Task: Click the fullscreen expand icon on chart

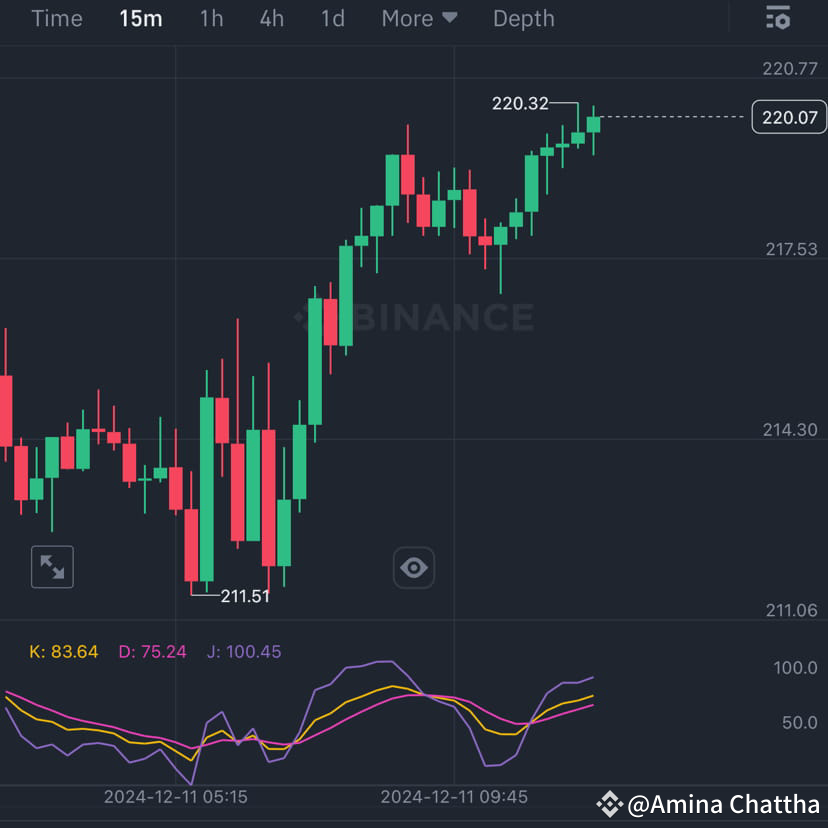Action: [52, 567]
